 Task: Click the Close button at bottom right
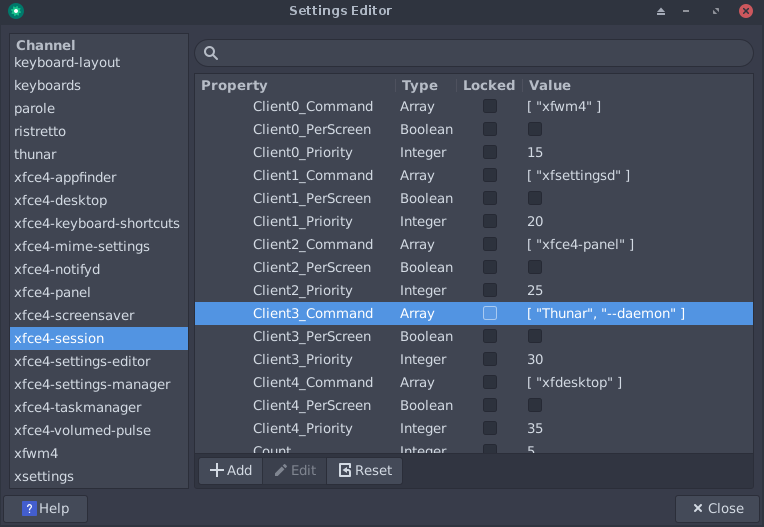716,508
